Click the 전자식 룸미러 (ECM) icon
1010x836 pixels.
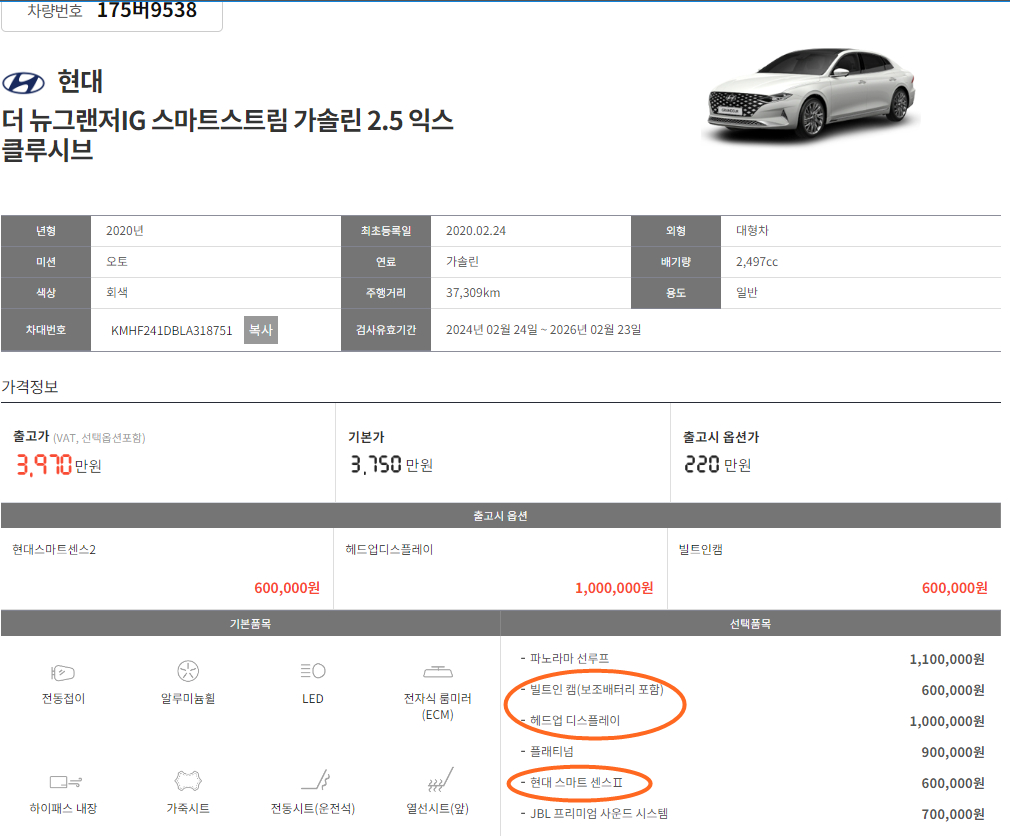pos(438,672)
